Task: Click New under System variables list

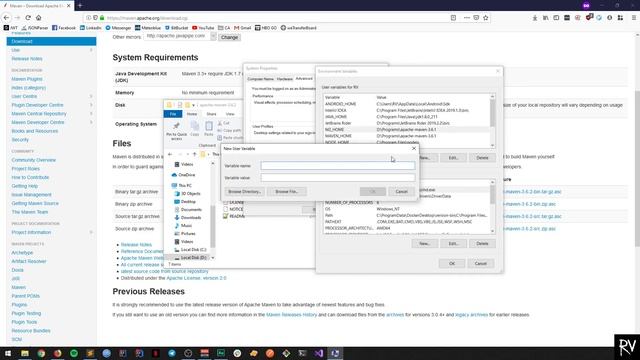Action: [x=424, y=243]
